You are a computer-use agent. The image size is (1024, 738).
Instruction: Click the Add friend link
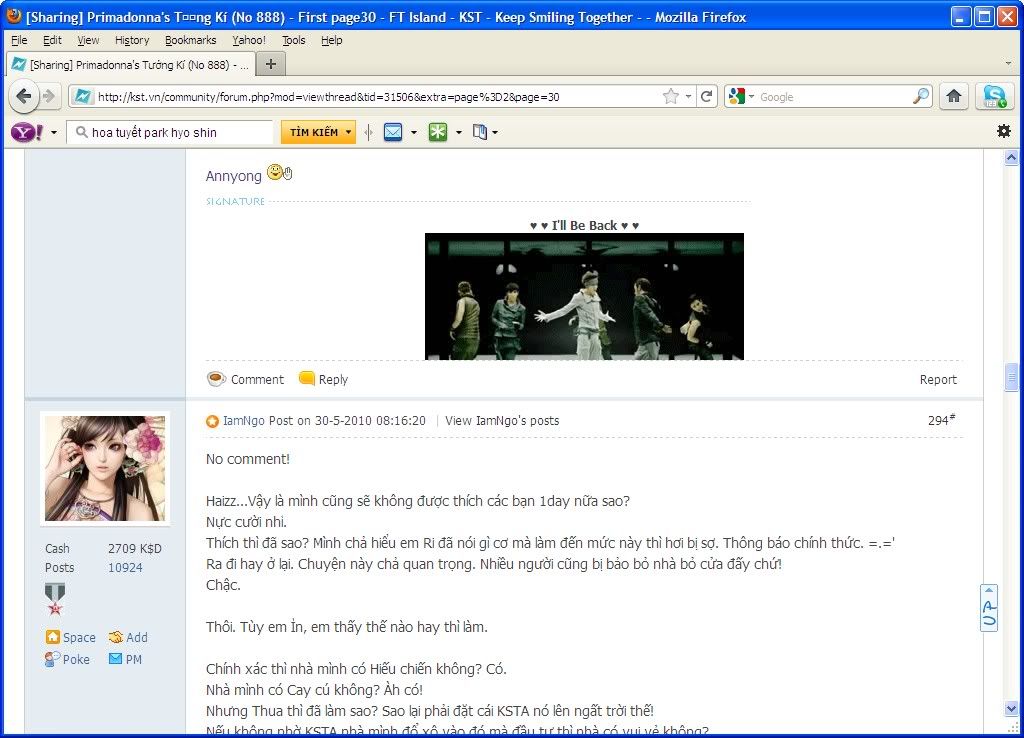[136, 637]
